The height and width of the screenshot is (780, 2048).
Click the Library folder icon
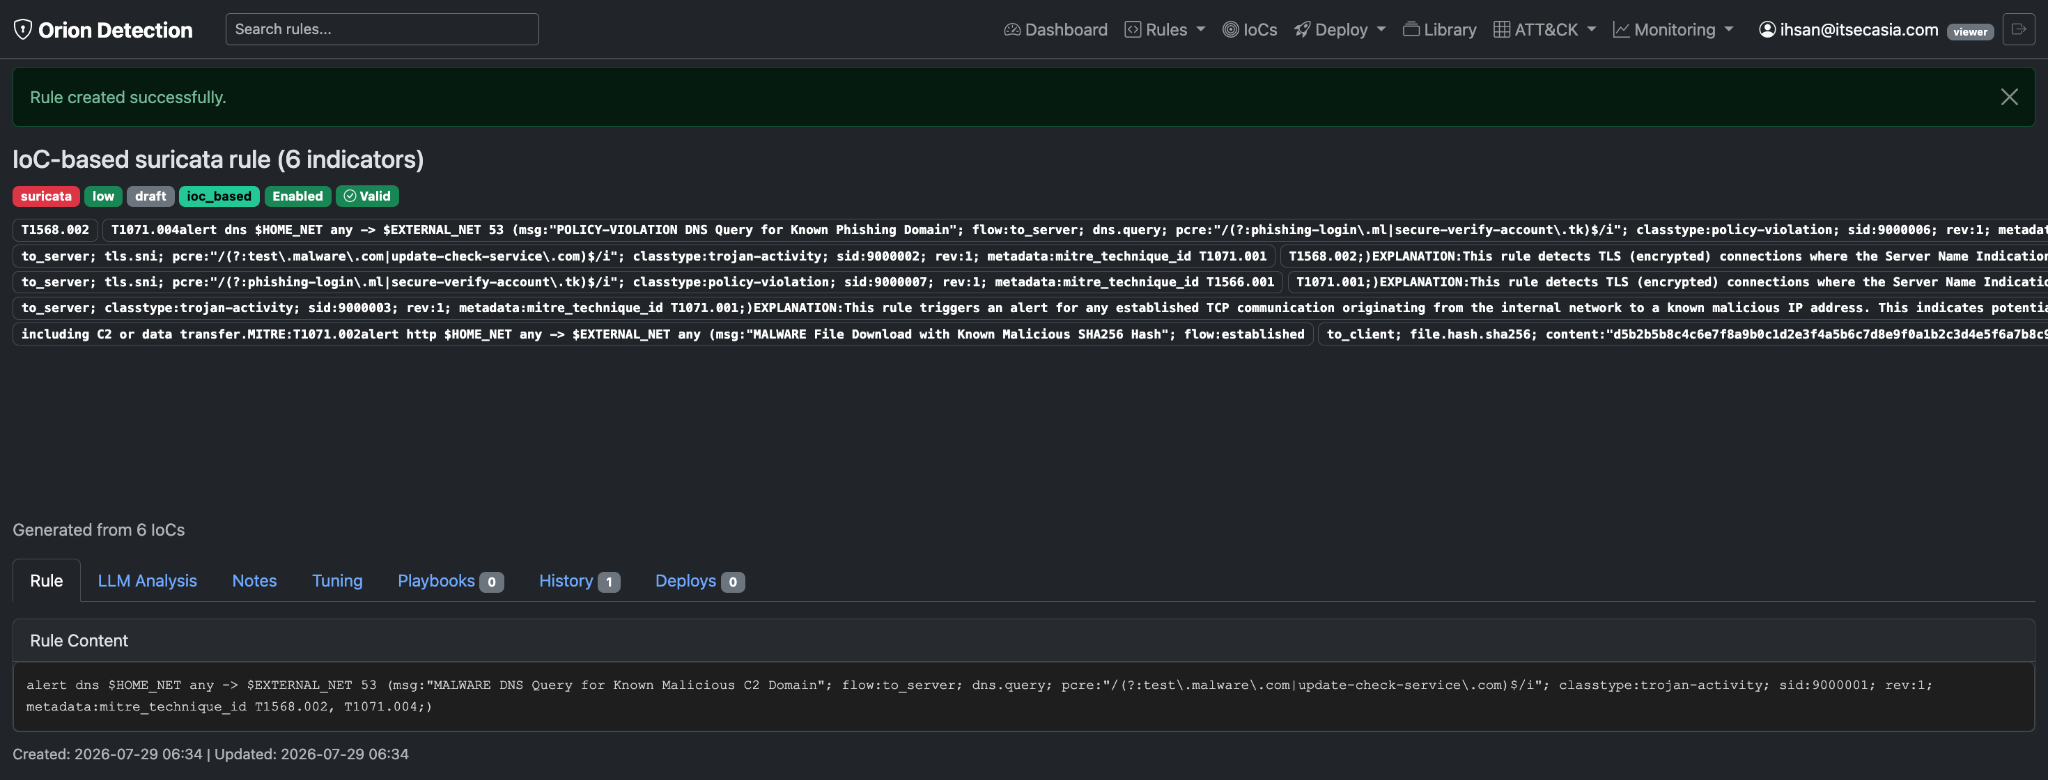[1411, 30]
